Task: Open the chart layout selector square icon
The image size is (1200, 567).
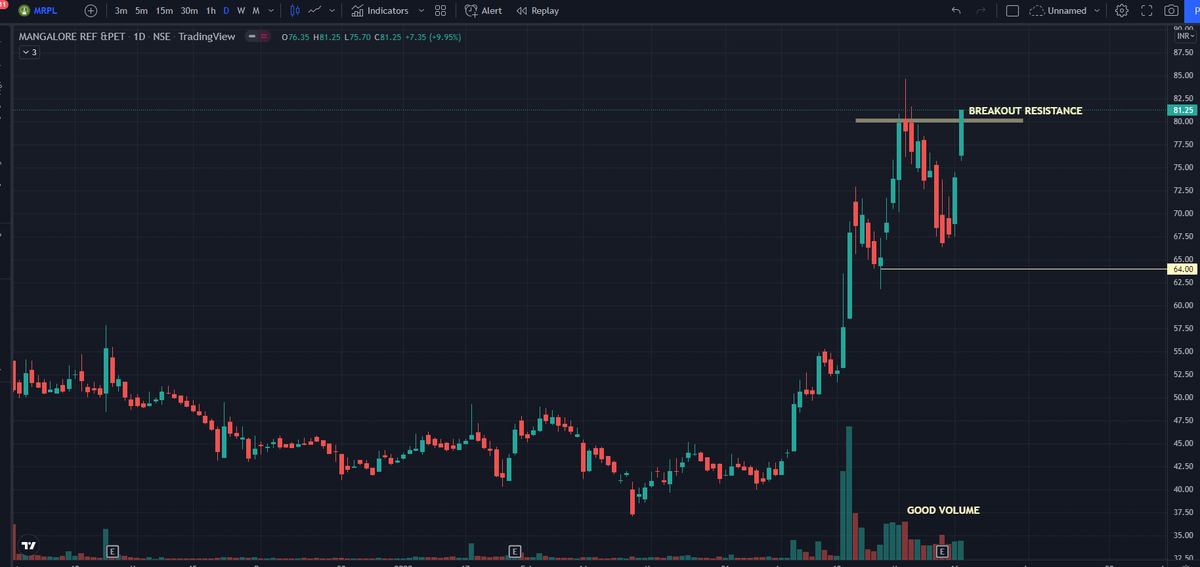Action: [1012, 10]
